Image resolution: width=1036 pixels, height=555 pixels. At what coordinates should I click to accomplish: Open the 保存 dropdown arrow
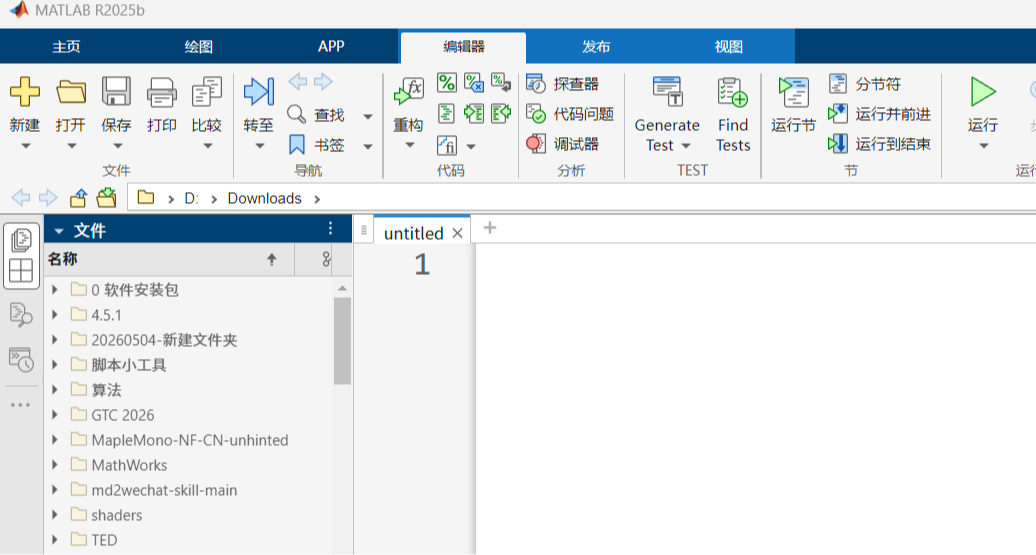point(116,146)
